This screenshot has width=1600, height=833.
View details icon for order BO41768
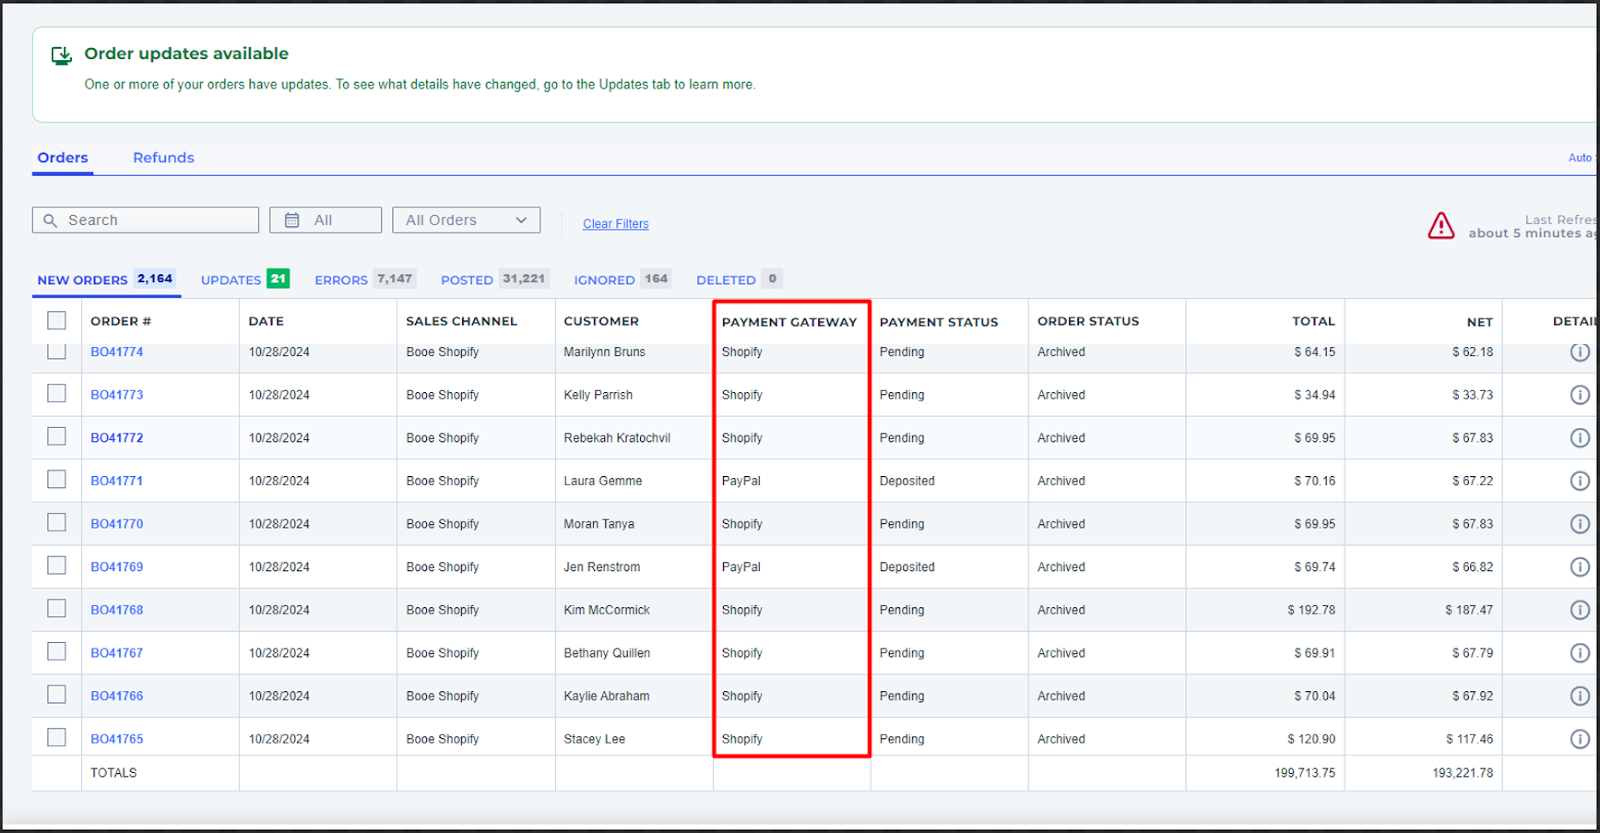pyautogui.click(x=1579, y=610)
